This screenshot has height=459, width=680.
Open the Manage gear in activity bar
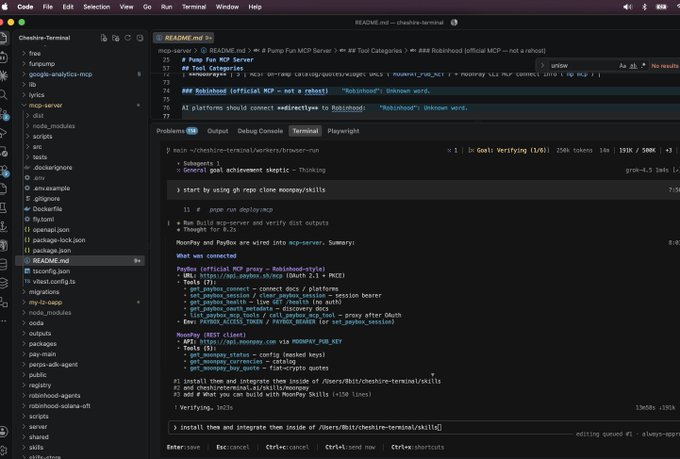coord(3,450)
